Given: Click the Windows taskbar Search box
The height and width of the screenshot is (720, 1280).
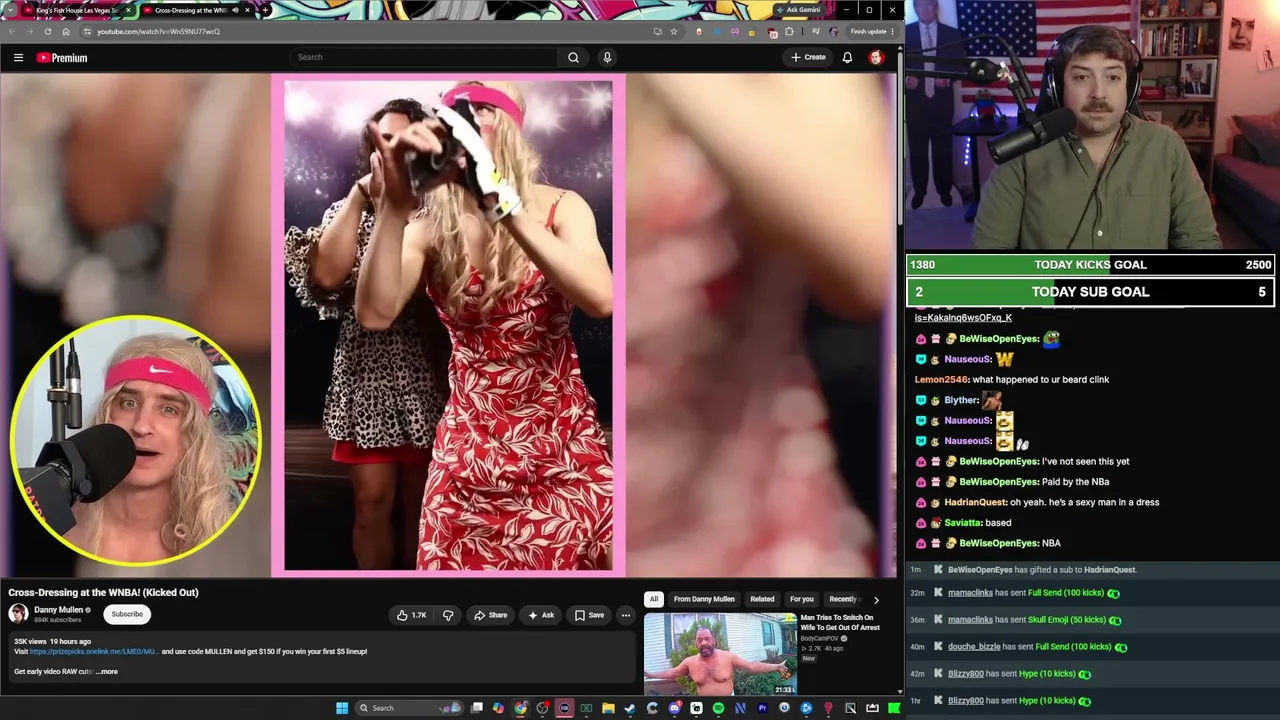Looking at the screenshot, I should 409,708.
